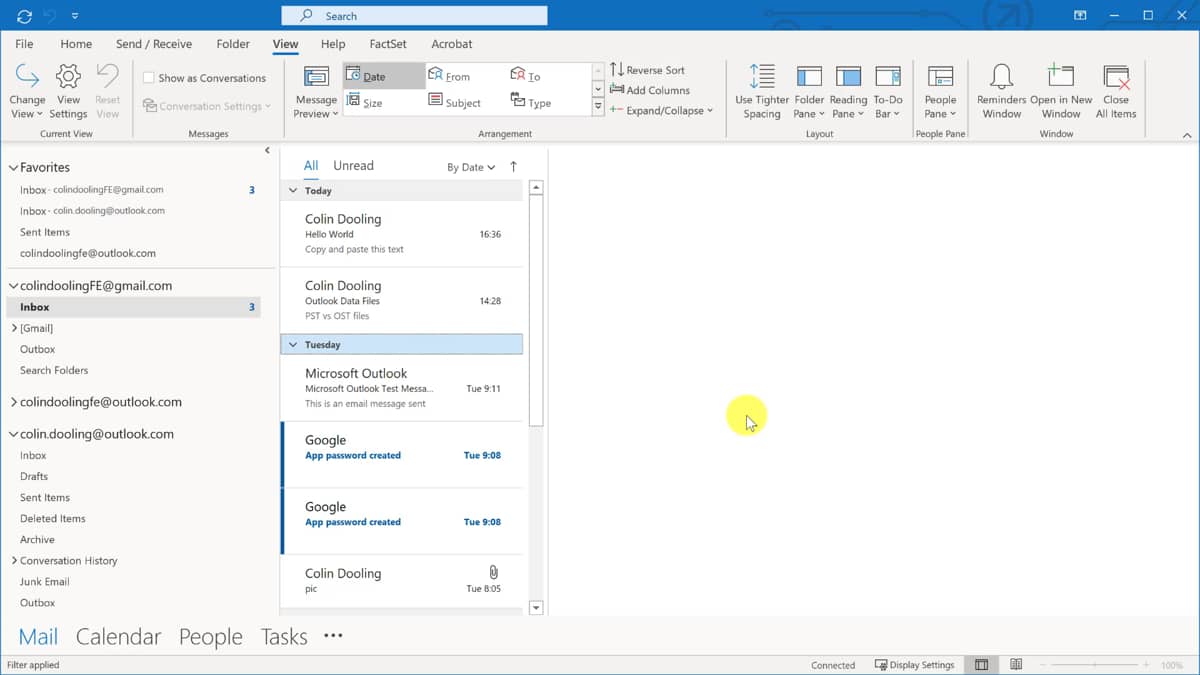
Task: Collapse the folder pane arrow
Action: pyautogui.click(x=267, y=150)
